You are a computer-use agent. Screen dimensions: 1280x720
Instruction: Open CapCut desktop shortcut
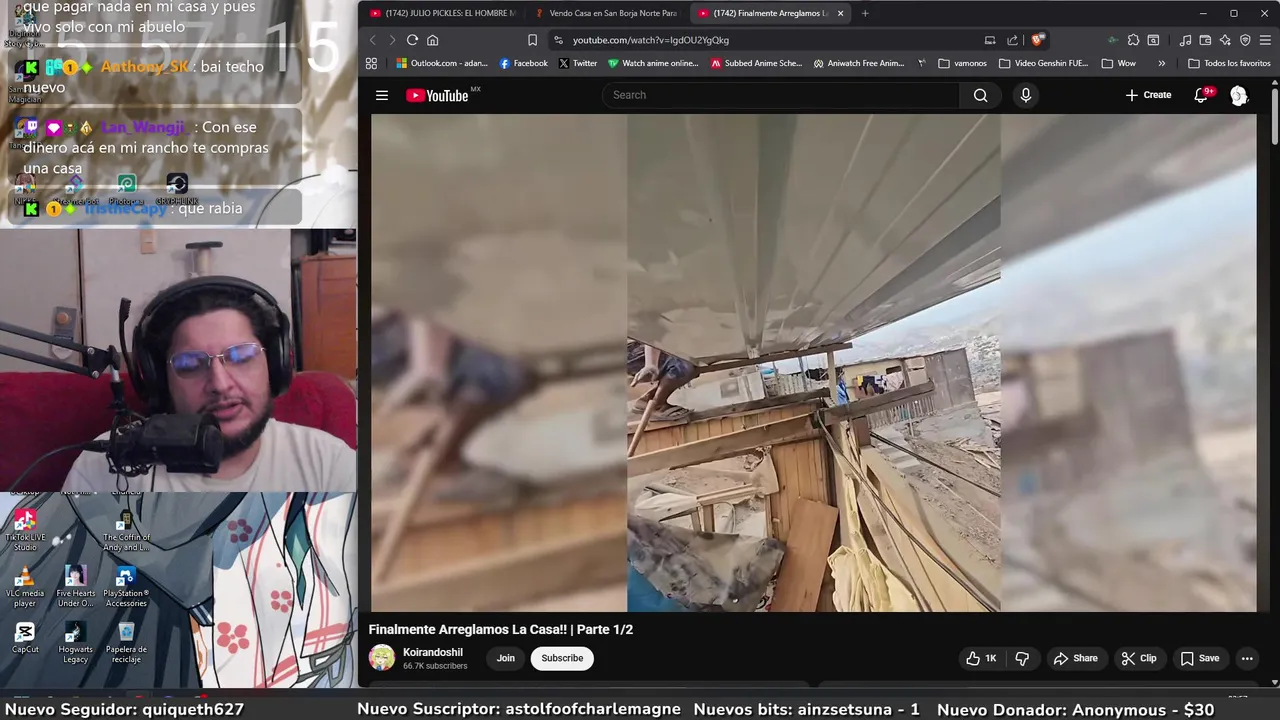click(x=25, y=638)
